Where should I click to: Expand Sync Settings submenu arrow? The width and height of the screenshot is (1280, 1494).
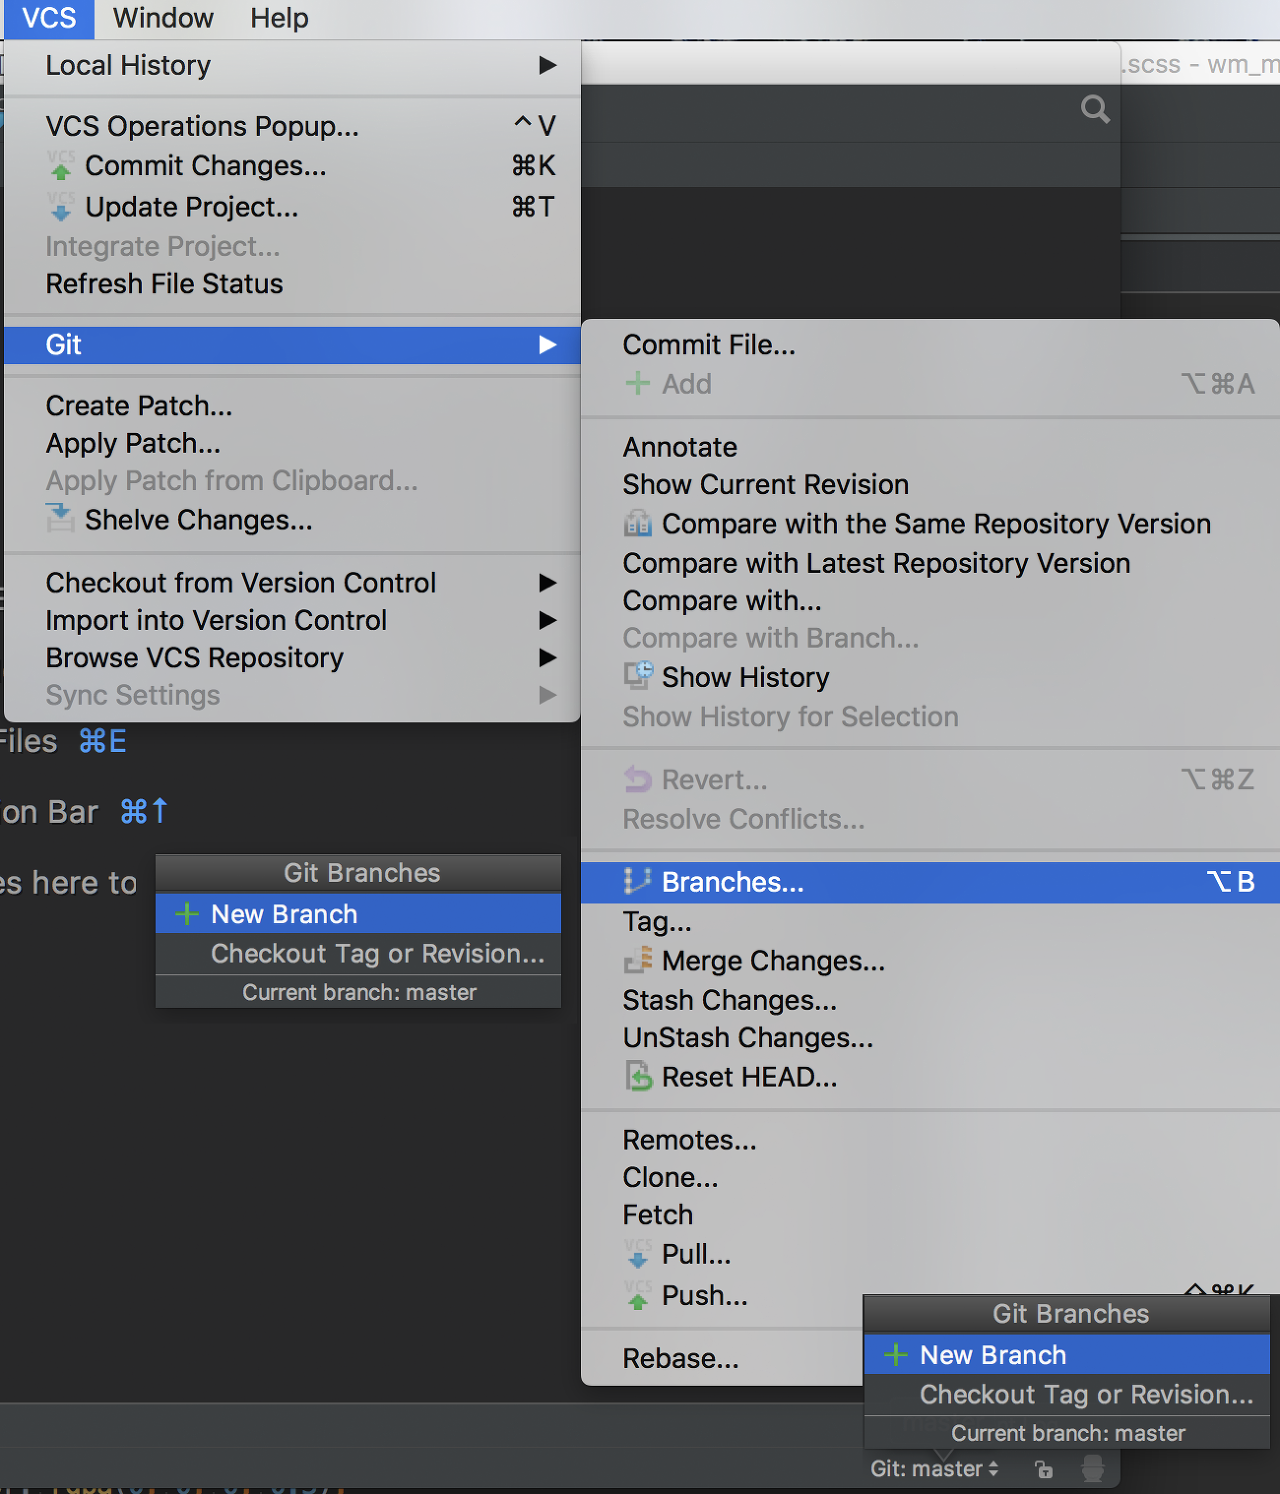[x=547, y=695]
